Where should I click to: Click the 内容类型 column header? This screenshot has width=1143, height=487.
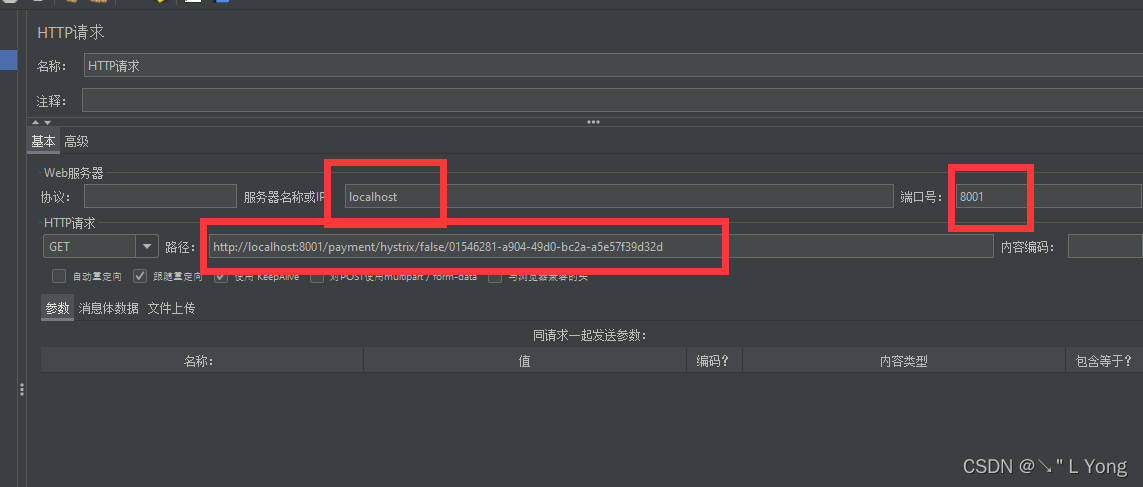[x=904, y=361]
